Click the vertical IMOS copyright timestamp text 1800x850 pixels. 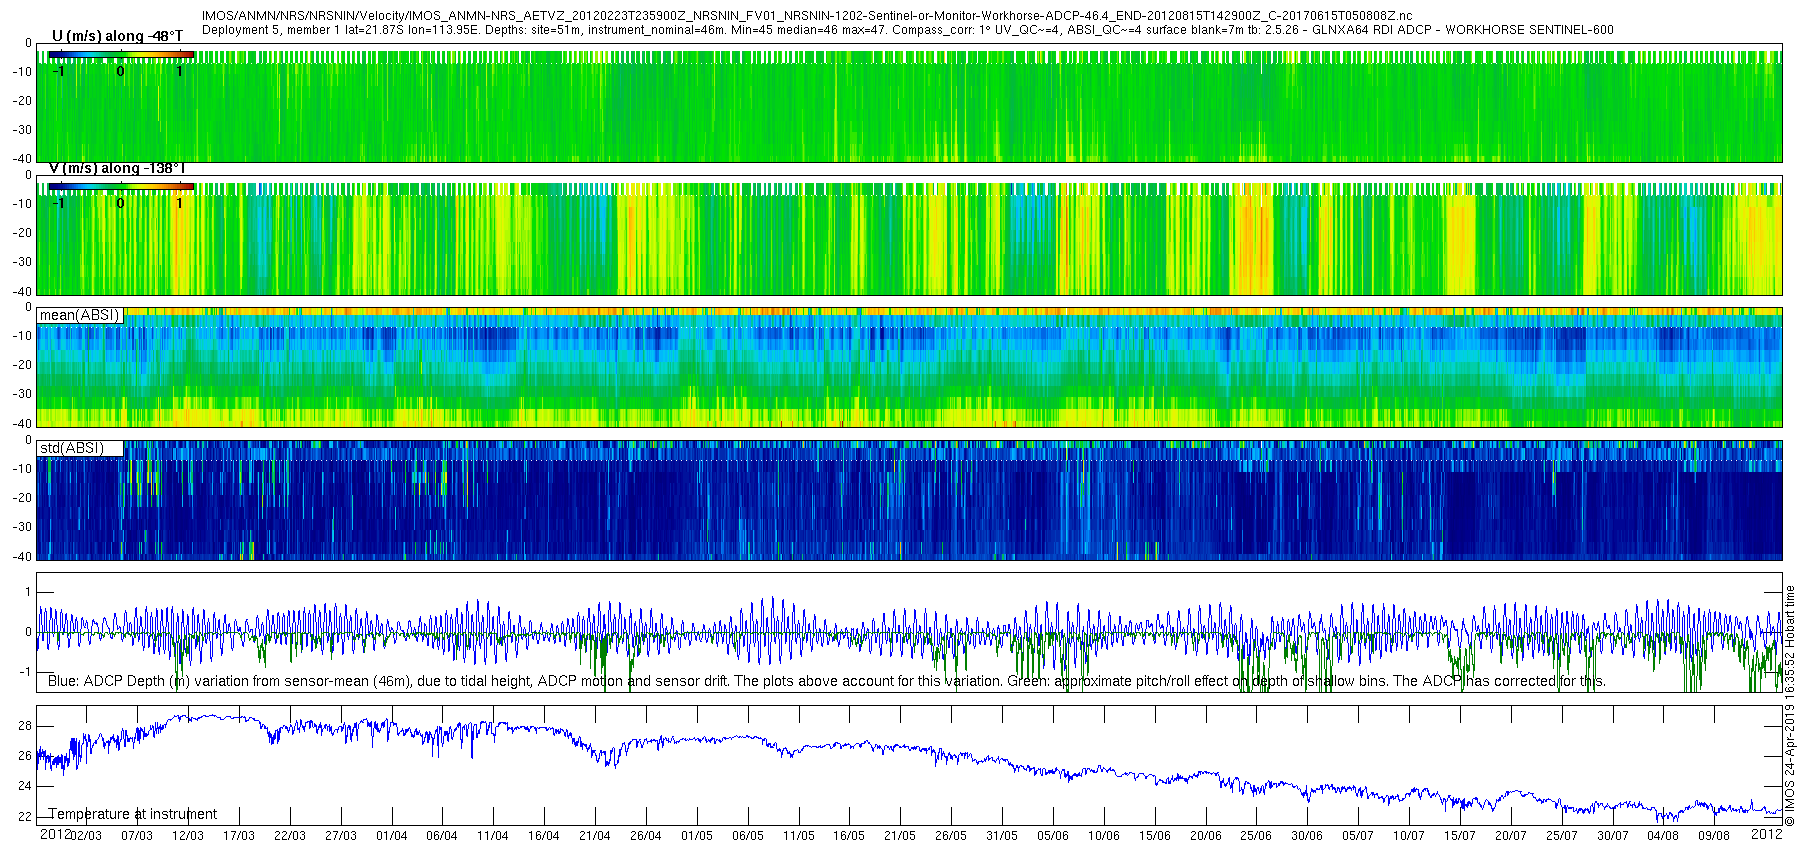tap(1790, 706)
